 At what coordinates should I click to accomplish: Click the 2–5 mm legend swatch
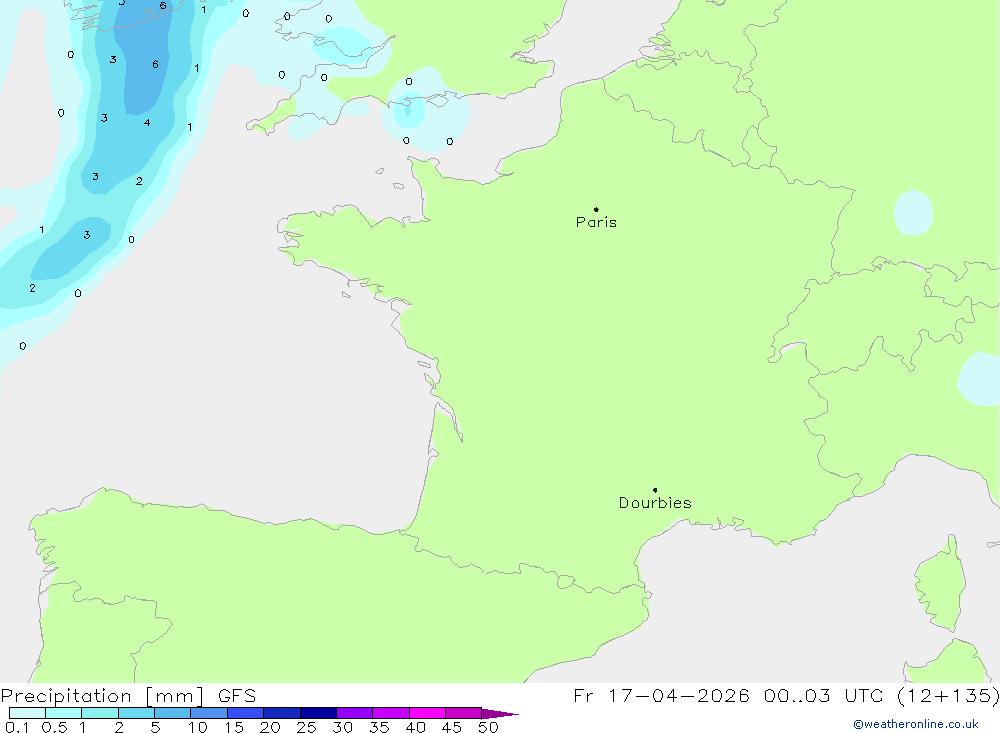coord(136,713)
